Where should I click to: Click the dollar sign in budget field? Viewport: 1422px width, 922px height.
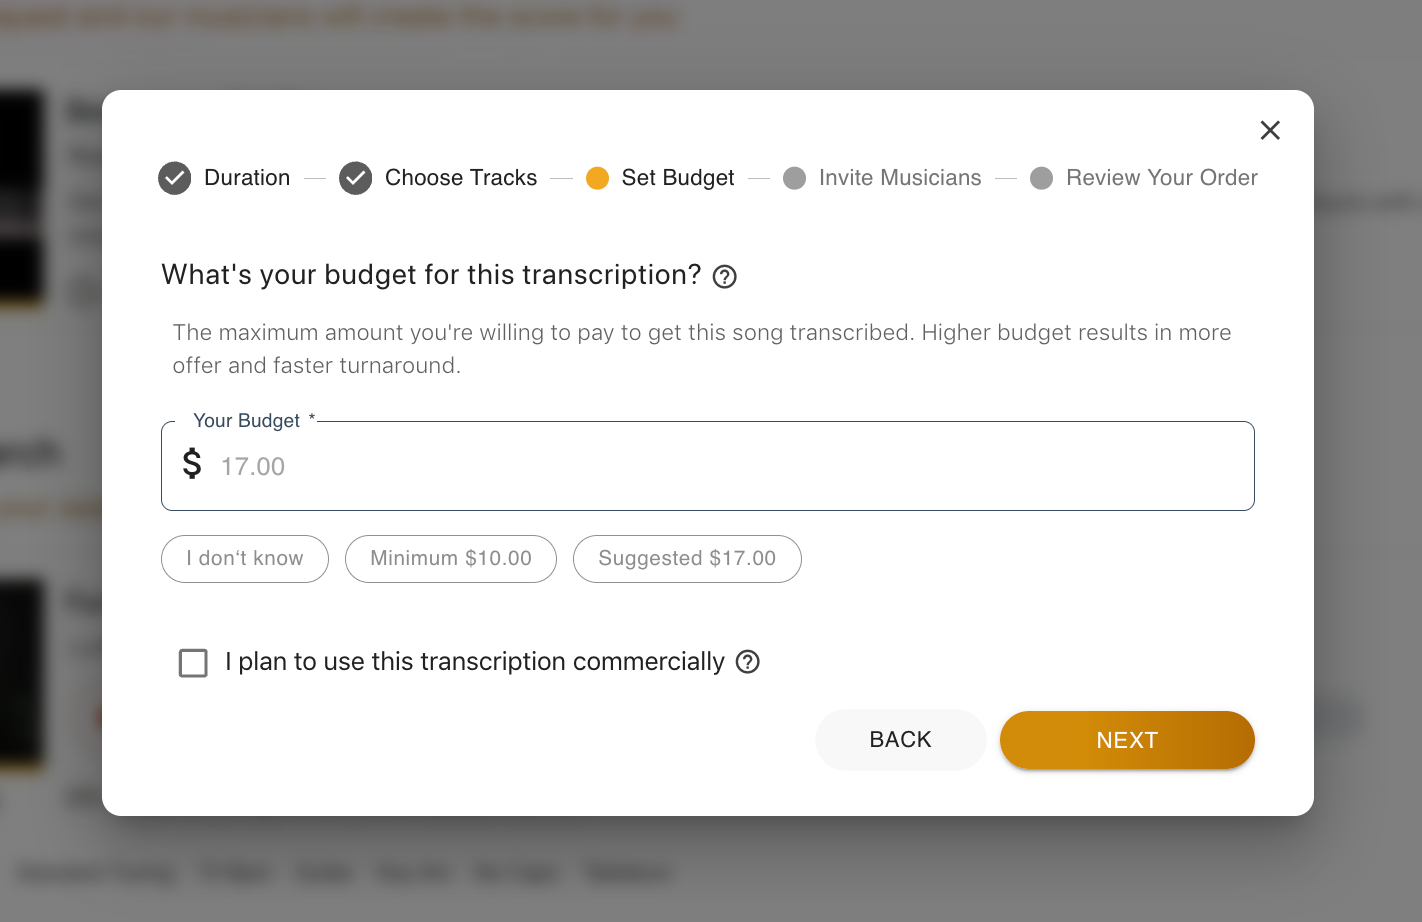(x=192, y=464)
